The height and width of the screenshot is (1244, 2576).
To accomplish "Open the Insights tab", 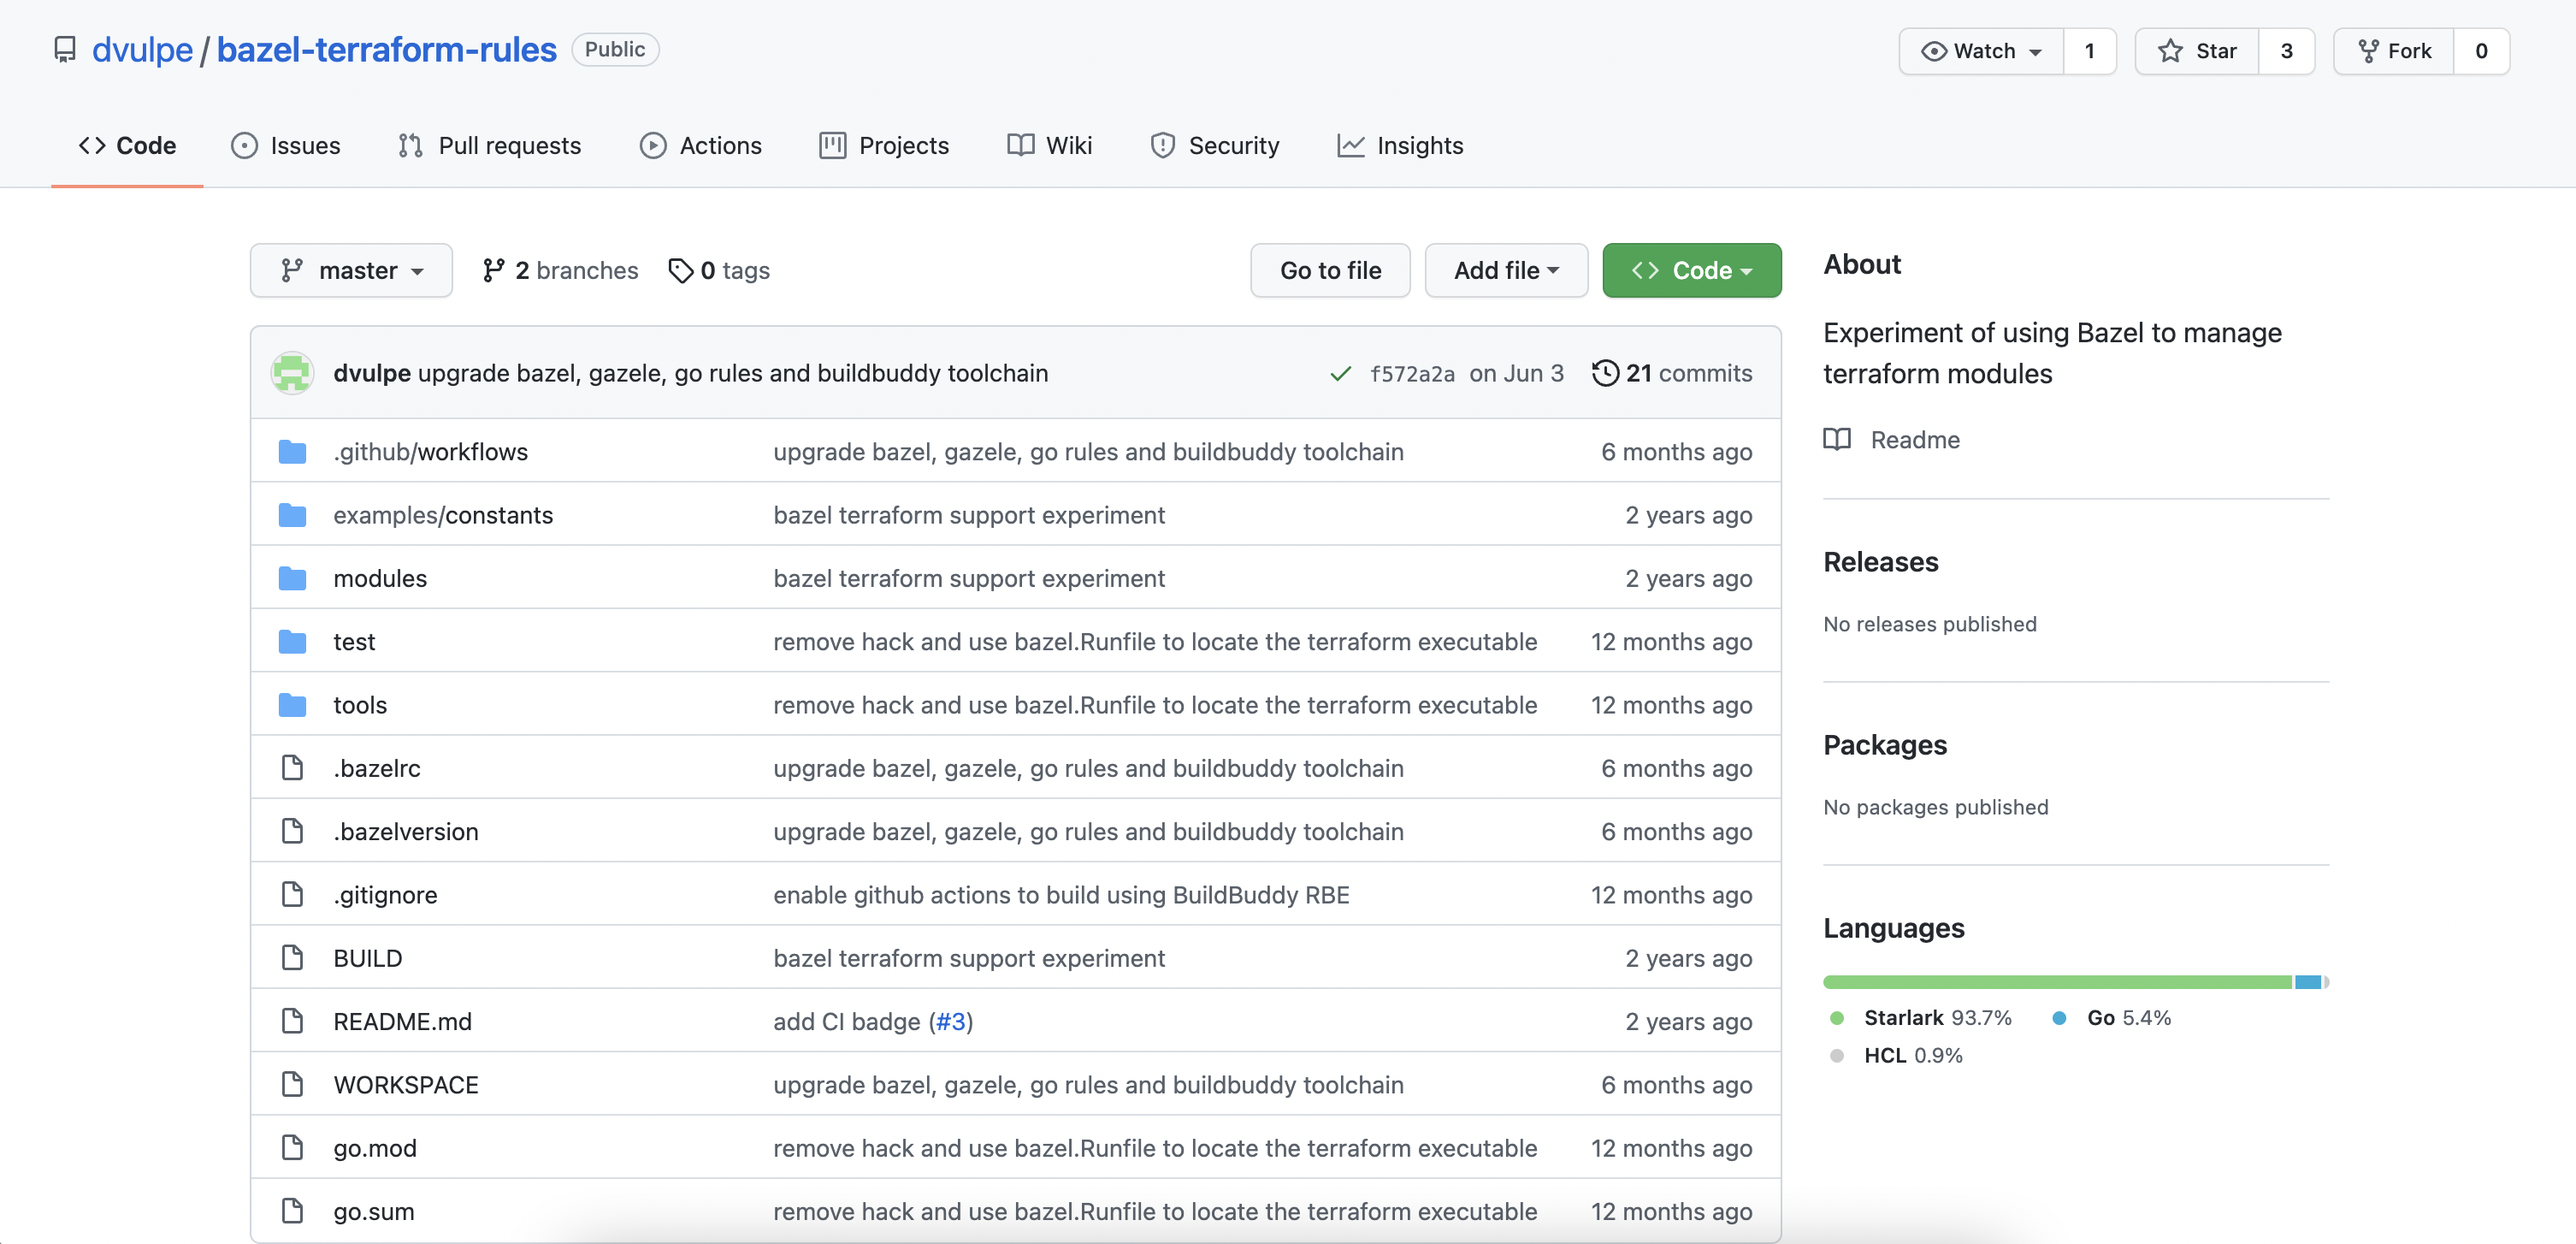I will click(1400, 146).
